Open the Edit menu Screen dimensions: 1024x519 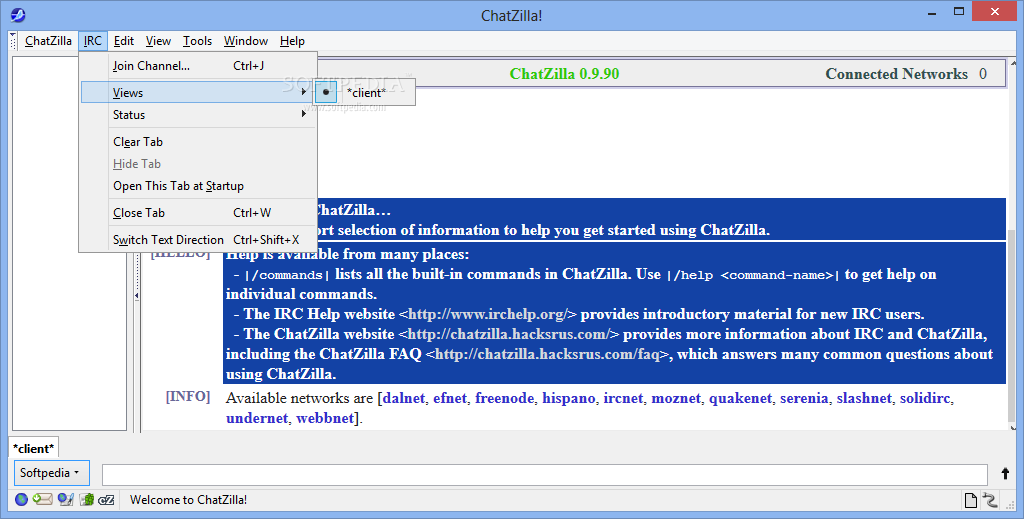pyautogui.click(x=123, y=41)
